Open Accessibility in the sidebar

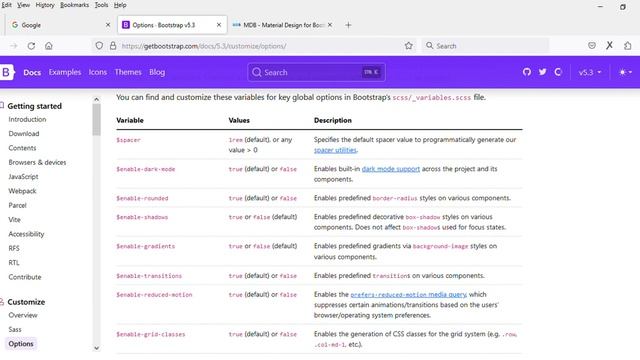[x=26, y=234]
